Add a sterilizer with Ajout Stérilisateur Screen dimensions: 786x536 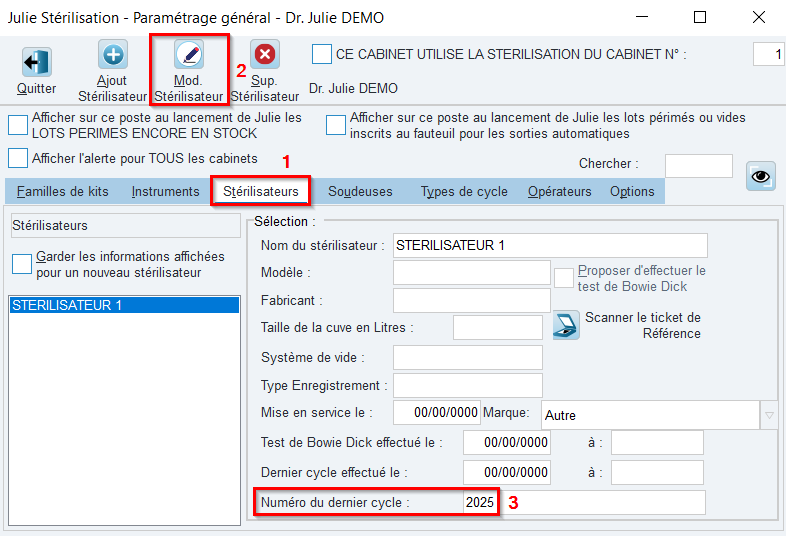click(113, 55)
